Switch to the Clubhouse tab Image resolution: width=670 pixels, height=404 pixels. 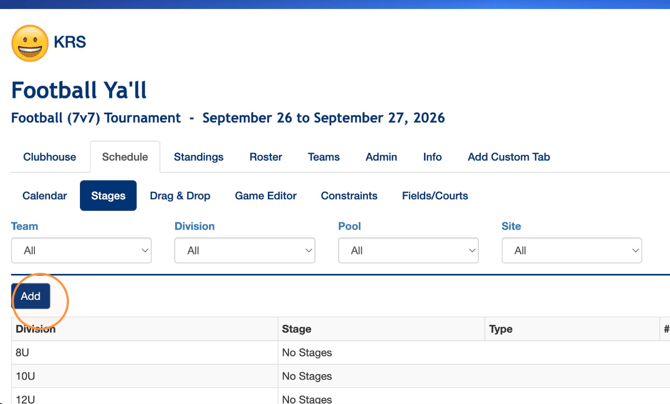click(x=50, y=157)
